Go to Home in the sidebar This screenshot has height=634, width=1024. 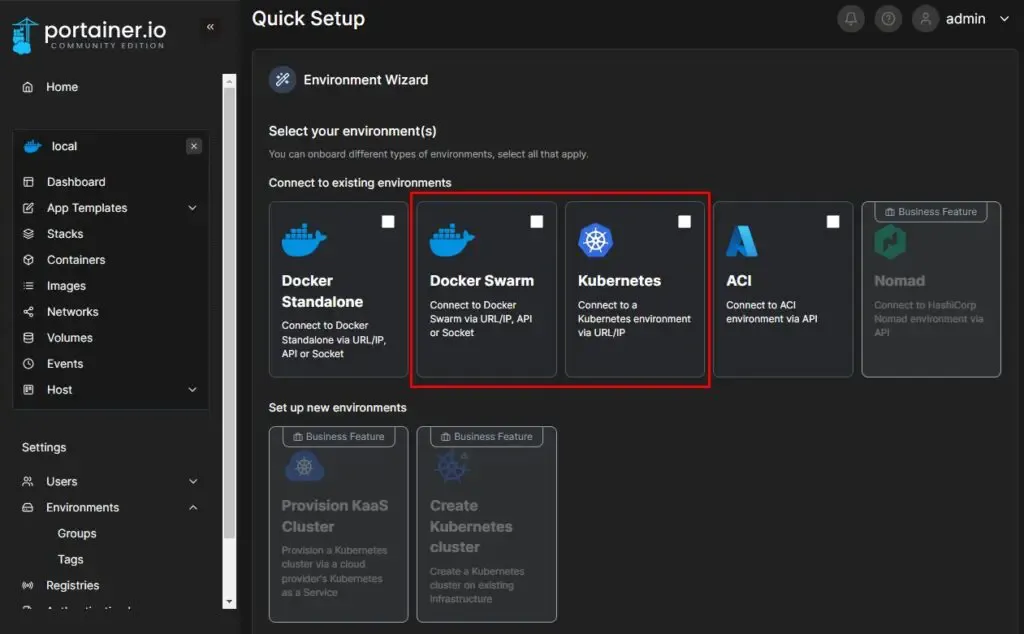coord(61,87)
